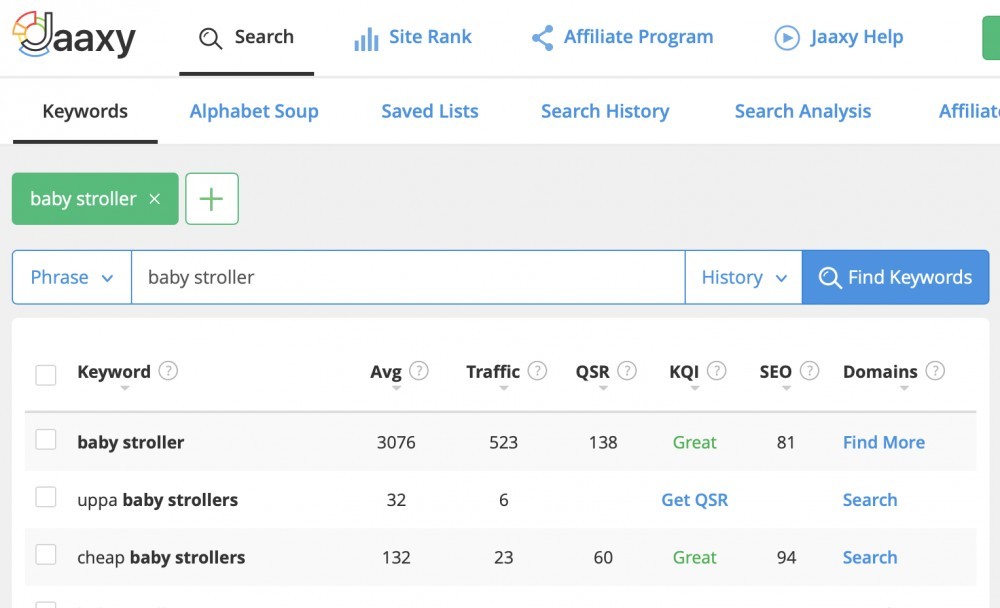Click the Jaaxy logo
1000x608 pixels.
click(x=74, y=36)
